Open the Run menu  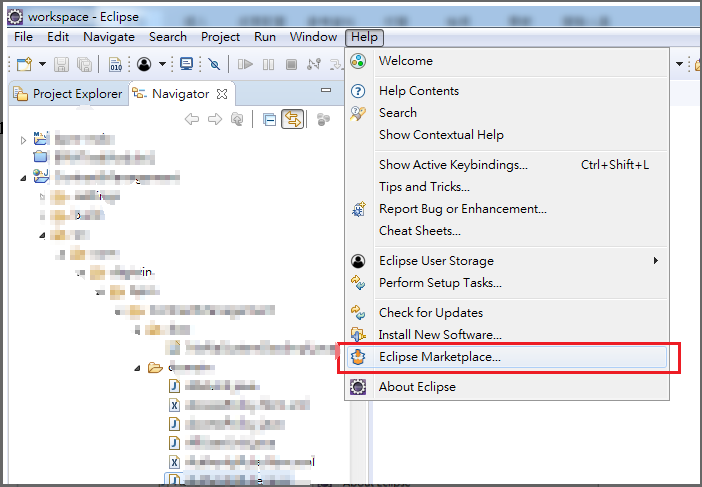(x=265, y=37)
